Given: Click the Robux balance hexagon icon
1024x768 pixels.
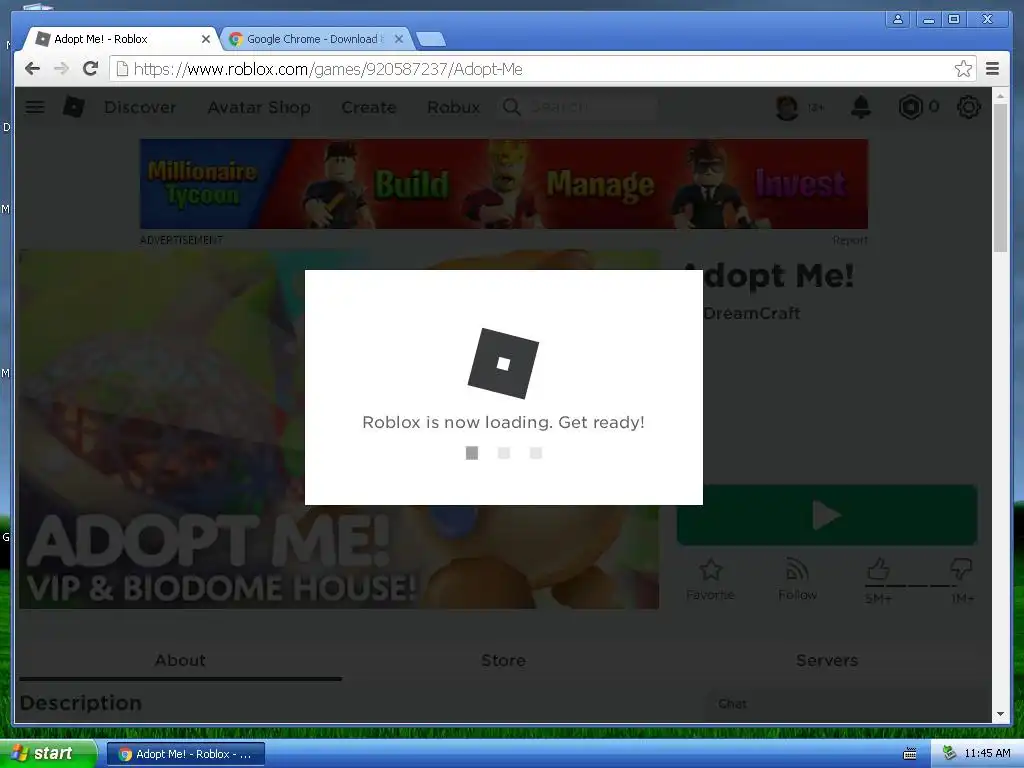Looking at the screenshot, I should click(x=910, y=107).
